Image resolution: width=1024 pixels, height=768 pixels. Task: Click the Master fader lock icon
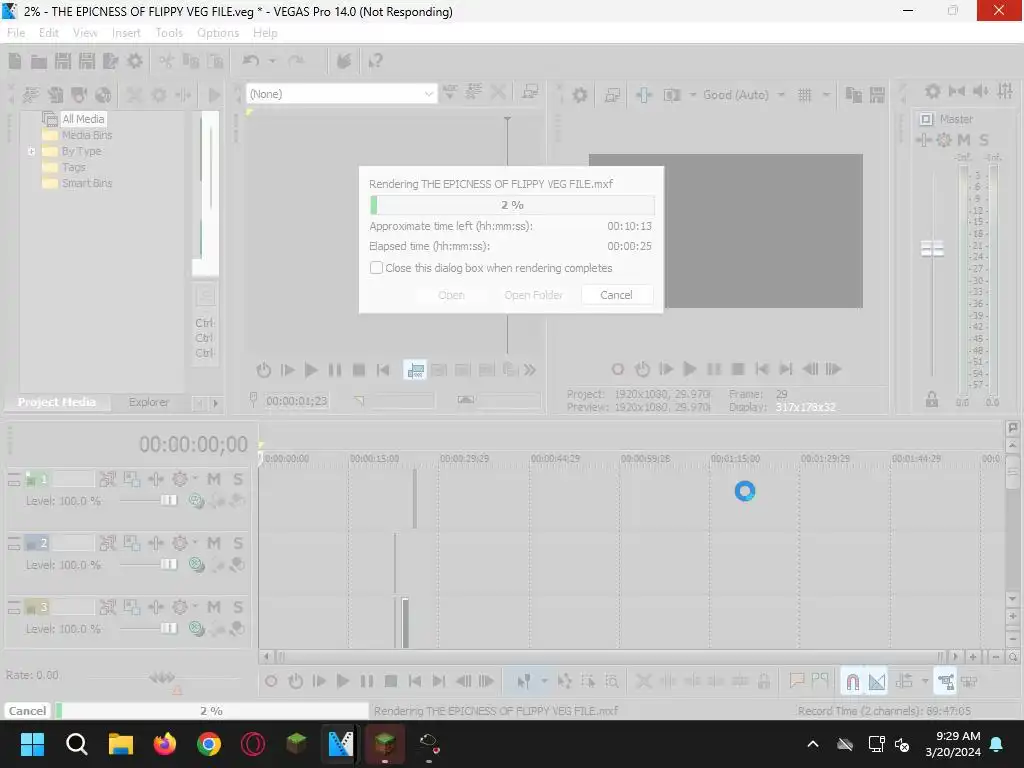tap(932, 400)
